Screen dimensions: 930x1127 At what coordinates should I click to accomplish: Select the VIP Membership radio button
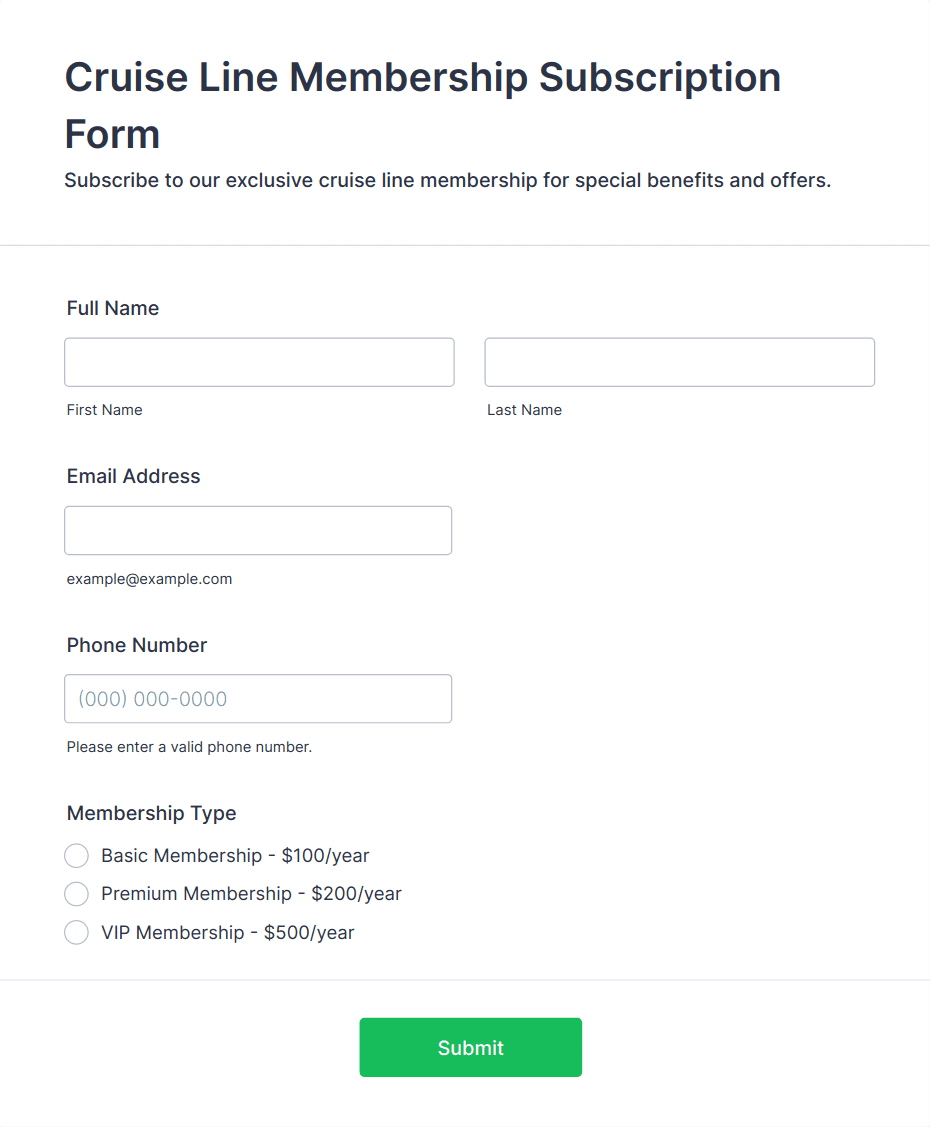77,933
